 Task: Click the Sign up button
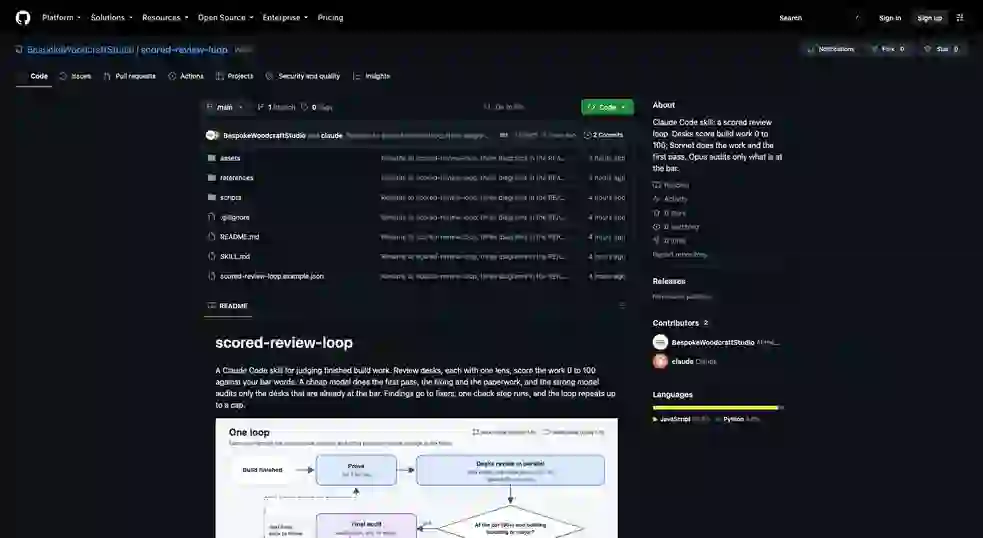pyautogui.click(x=930, y=18)
